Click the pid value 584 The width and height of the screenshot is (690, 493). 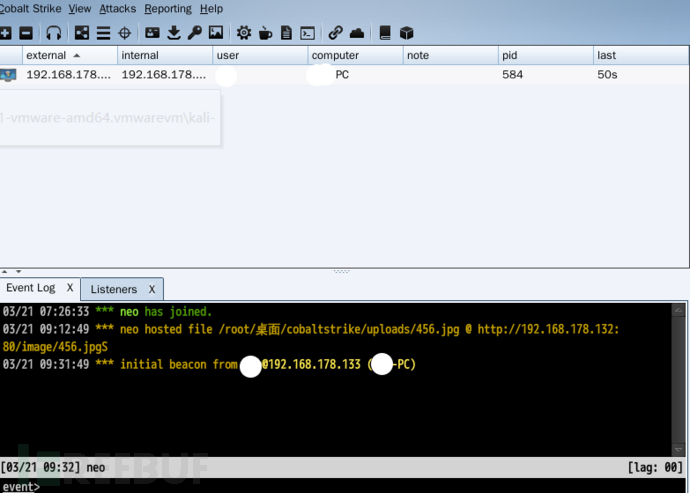pyautogui.click(x=513, y=75)
